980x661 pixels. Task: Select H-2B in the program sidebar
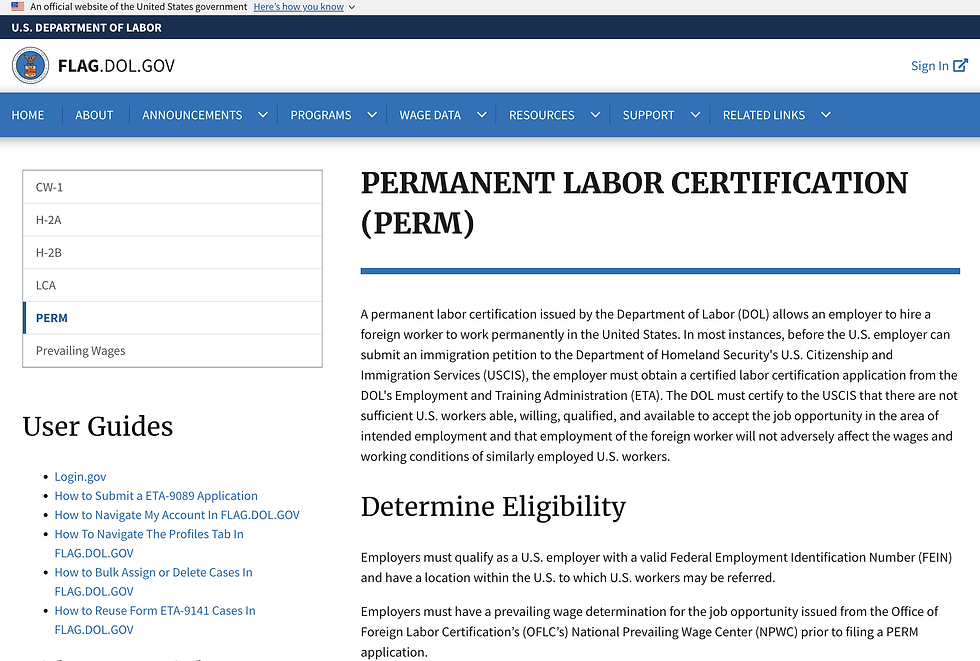[172, 252]
